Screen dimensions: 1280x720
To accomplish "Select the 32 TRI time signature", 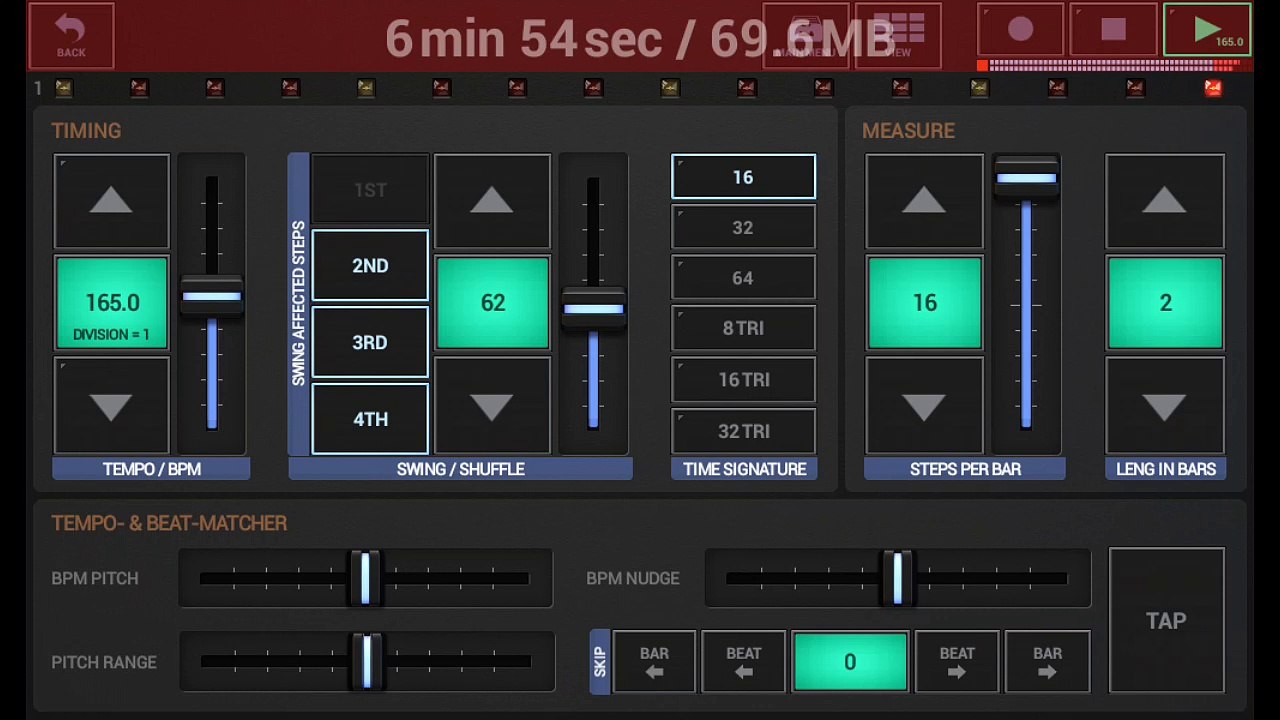I will click(x=743, y=431).
